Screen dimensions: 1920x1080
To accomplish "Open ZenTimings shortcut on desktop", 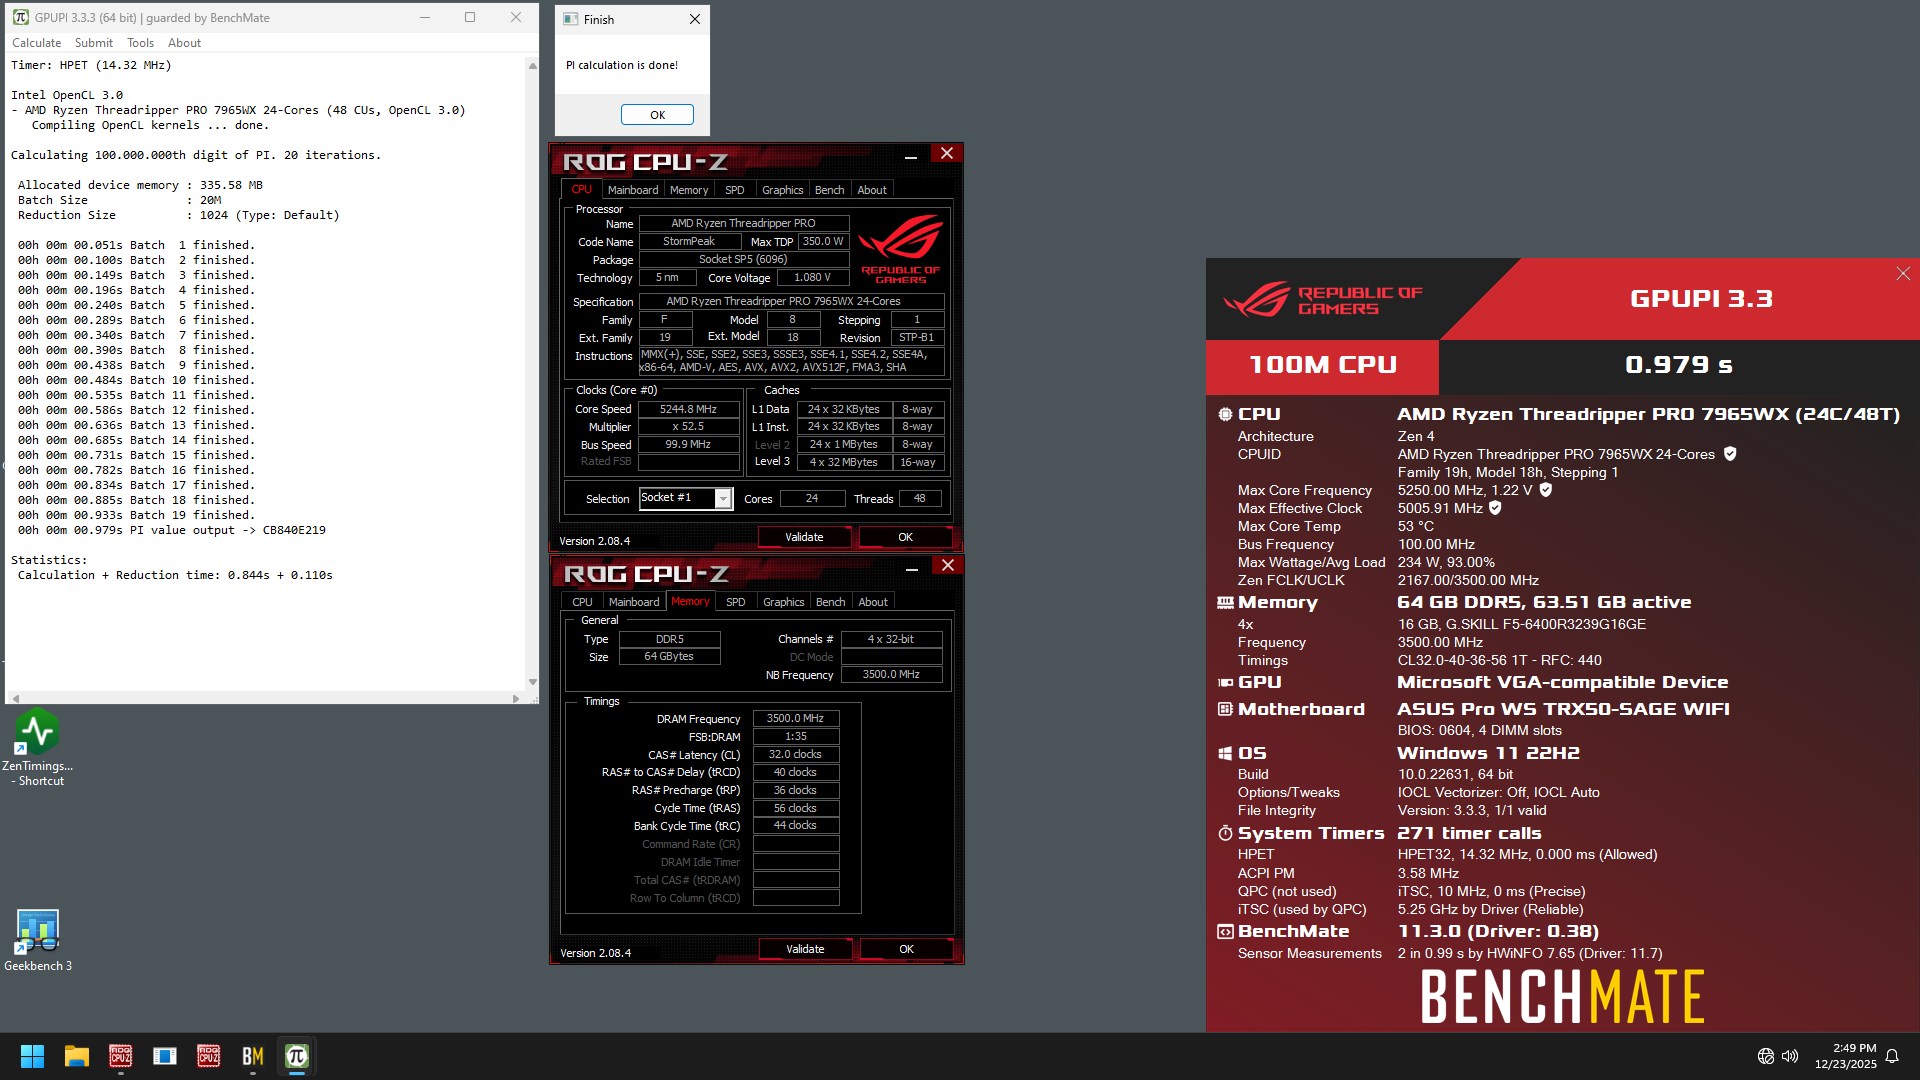I will pyautogui.click(x=37, y=747).
